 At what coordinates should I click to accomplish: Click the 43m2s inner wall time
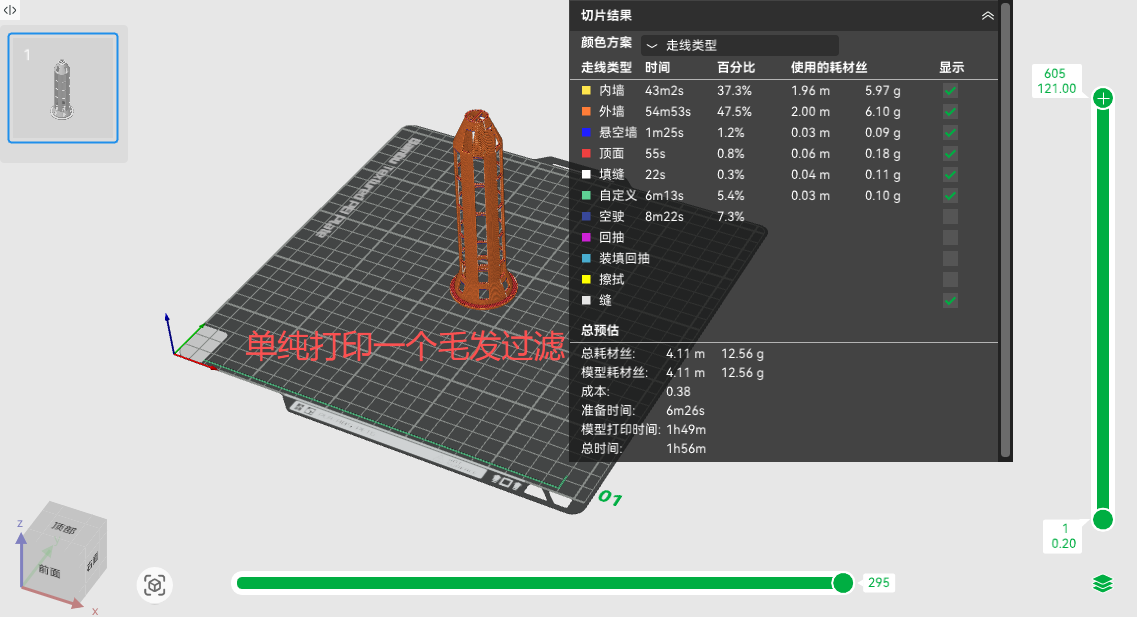click(x=664, y=91)
